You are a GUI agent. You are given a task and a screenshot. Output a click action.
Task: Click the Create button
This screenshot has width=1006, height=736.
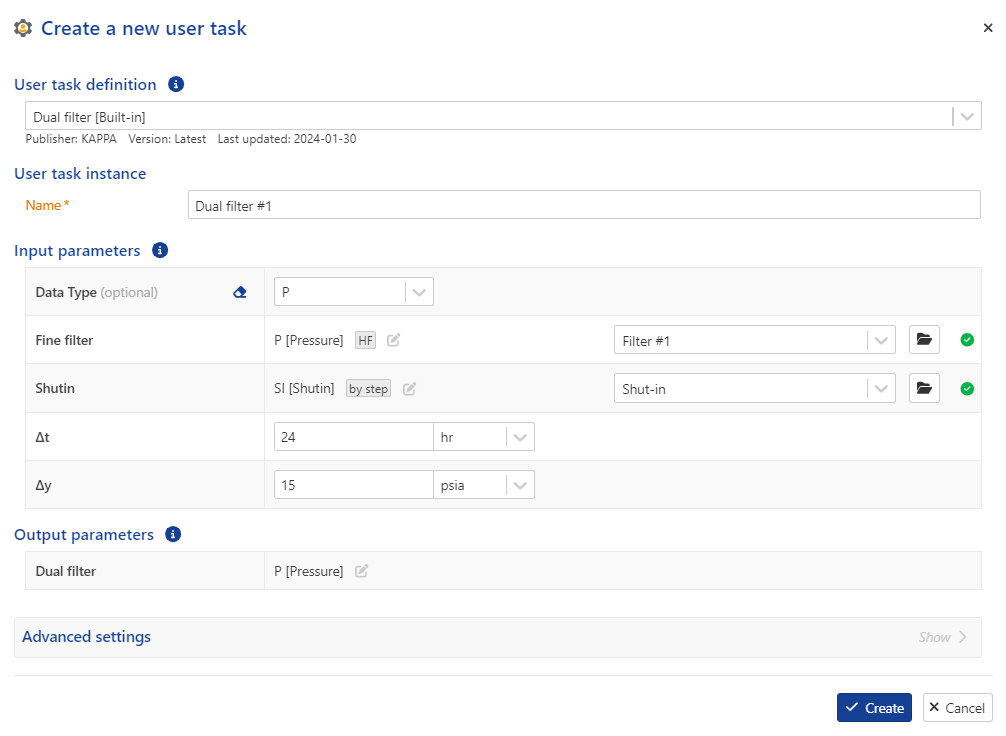874,707
